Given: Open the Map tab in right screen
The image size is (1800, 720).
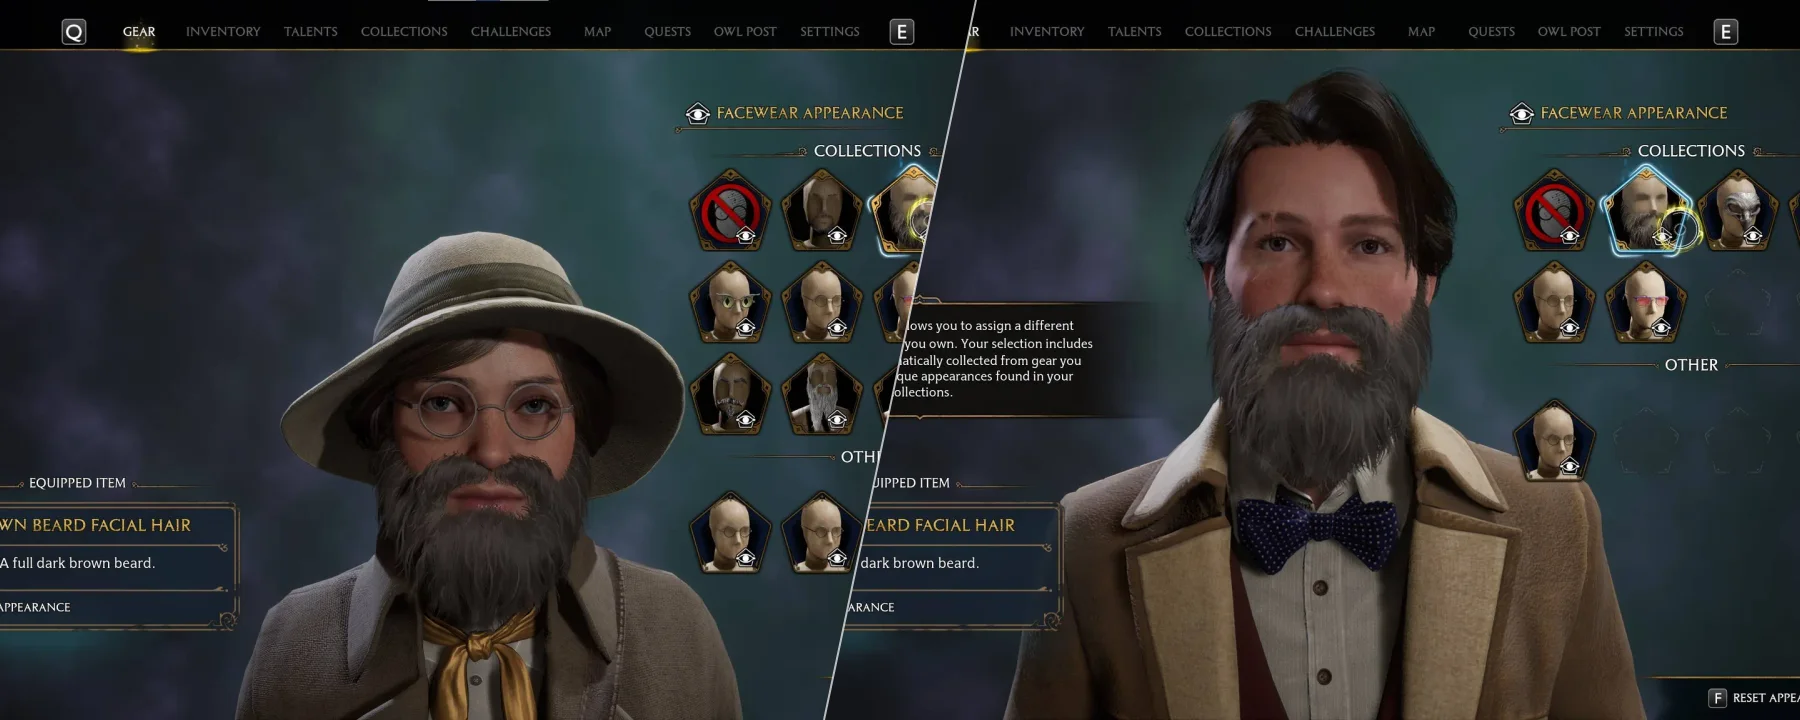Looking at the screenshot, I should pos(1422,32).
